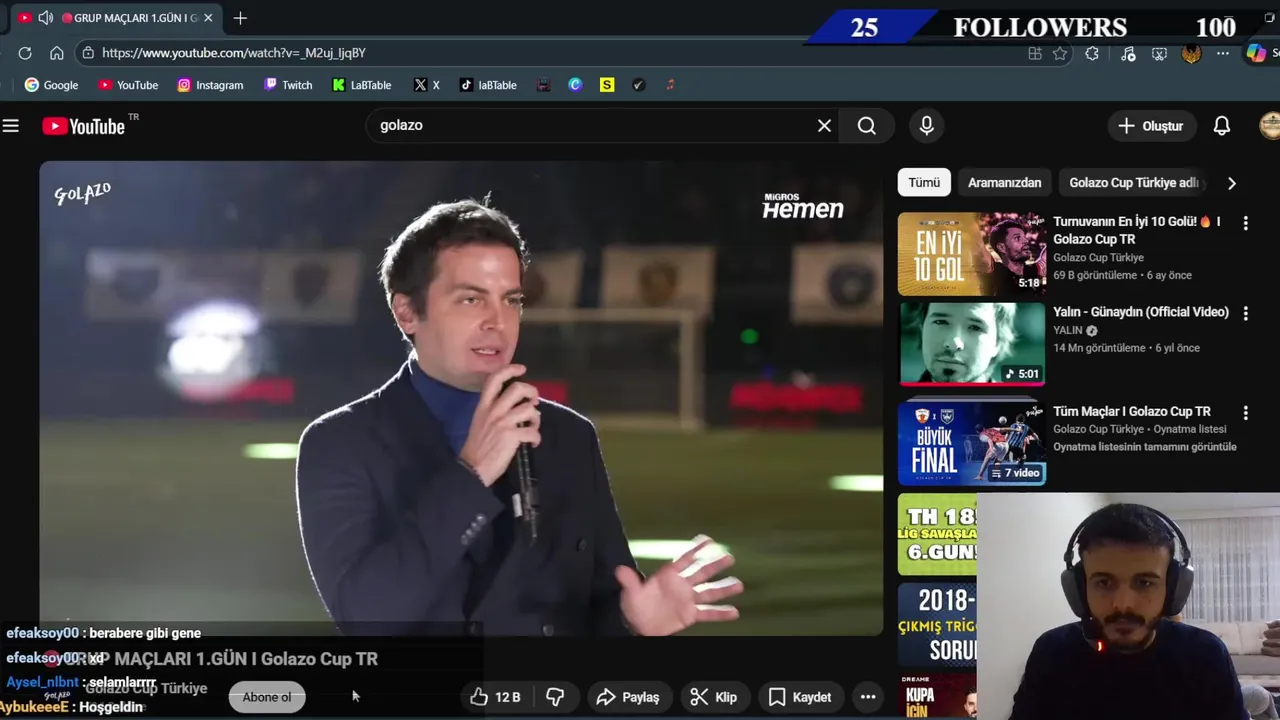View full playlist via Oynatma listesinin tamamını görüntüle
The width and height of the screenshot is (1280, 720).
click(1145, 447)
